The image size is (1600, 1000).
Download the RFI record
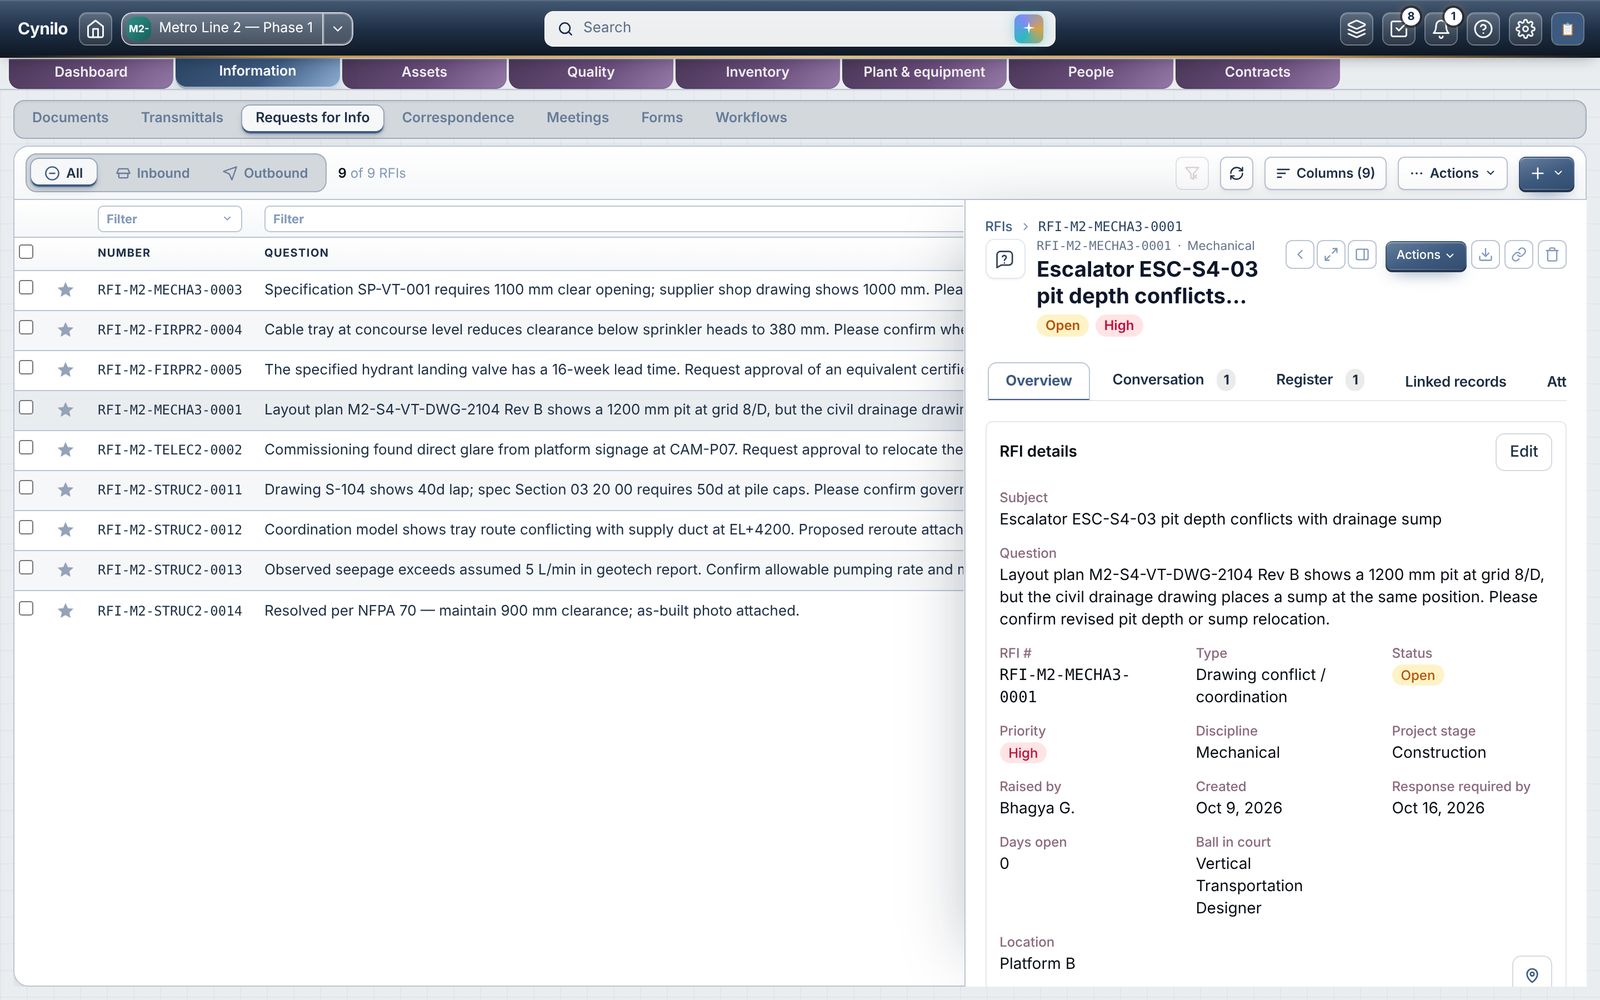(x=1486, y=255)
